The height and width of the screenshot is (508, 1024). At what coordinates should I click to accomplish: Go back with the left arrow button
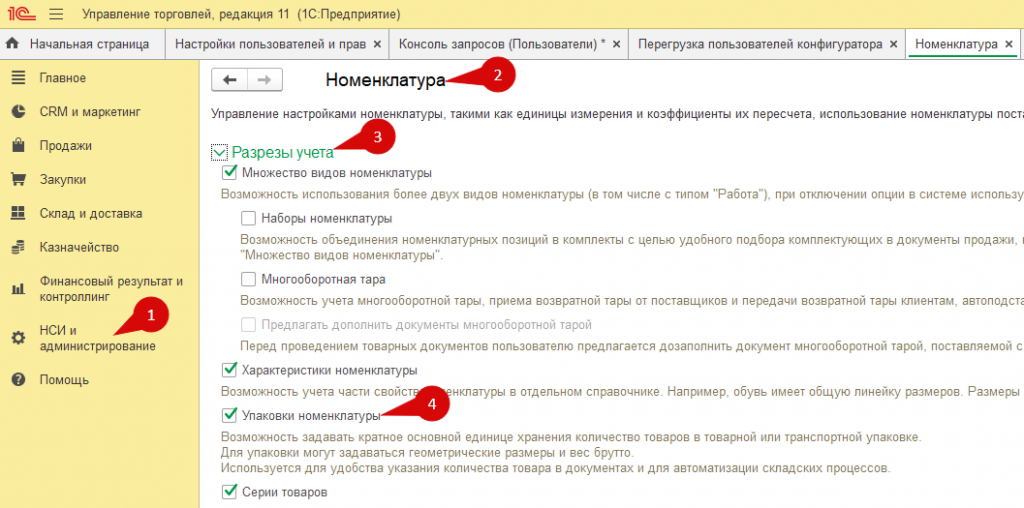(229, 80)
